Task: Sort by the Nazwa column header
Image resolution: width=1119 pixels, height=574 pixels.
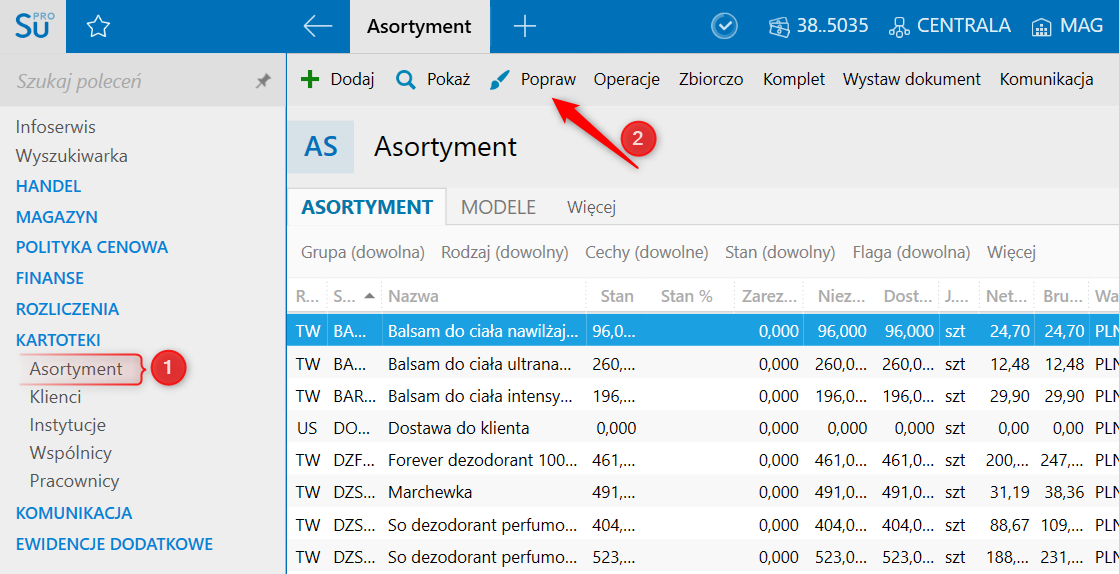Action: [x=413, y=296]
